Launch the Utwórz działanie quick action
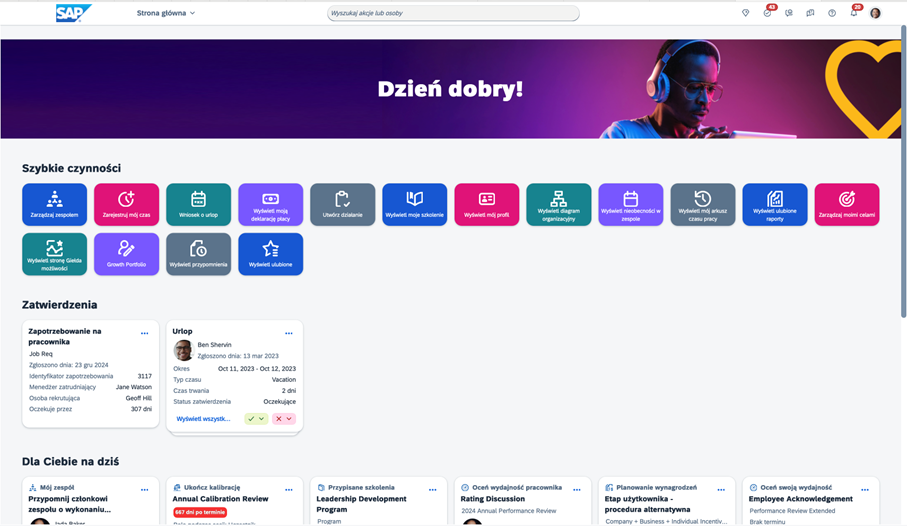 click(x=342, y=204)
